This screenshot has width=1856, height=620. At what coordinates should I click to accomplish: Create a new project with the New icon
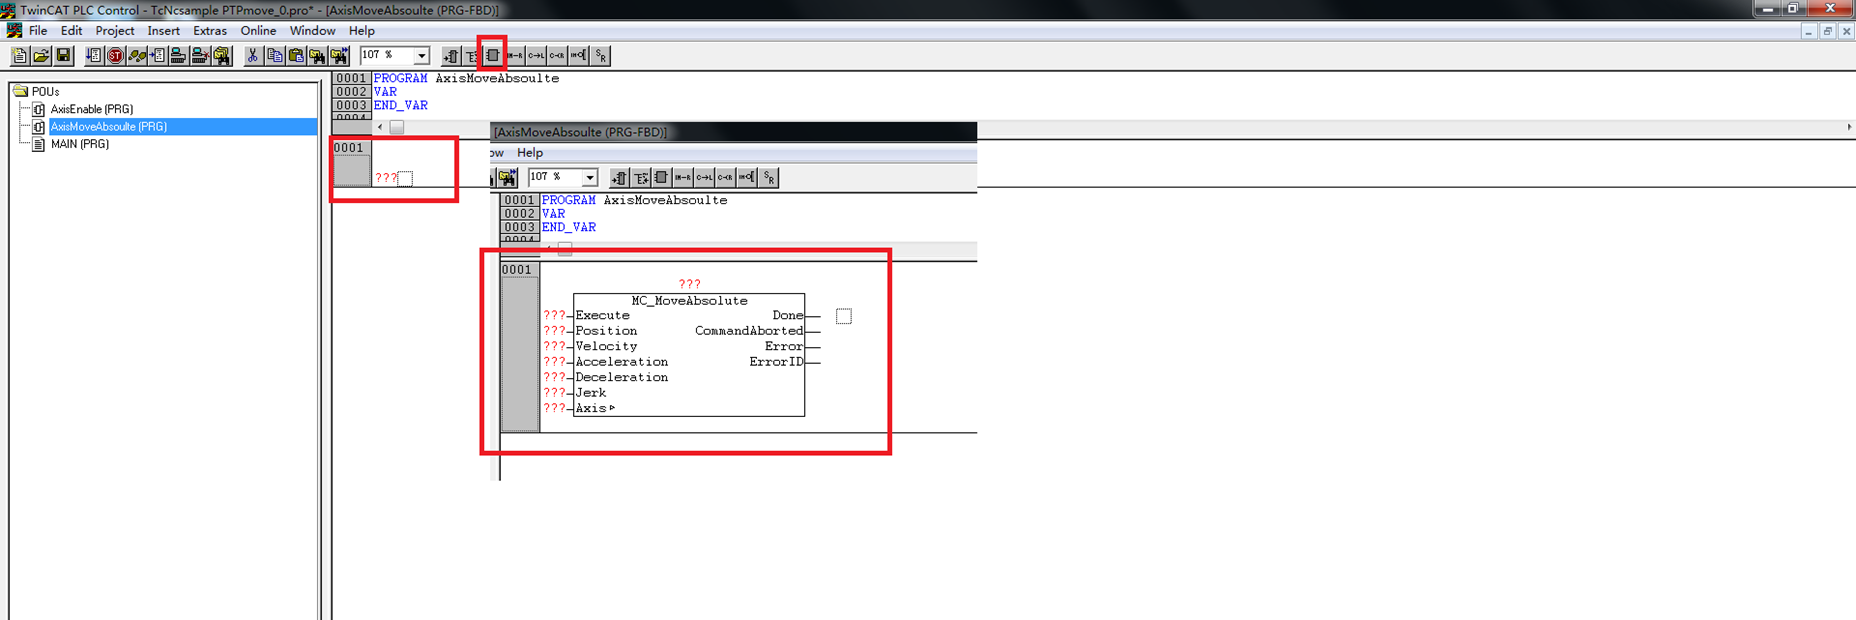click(19, 55)
